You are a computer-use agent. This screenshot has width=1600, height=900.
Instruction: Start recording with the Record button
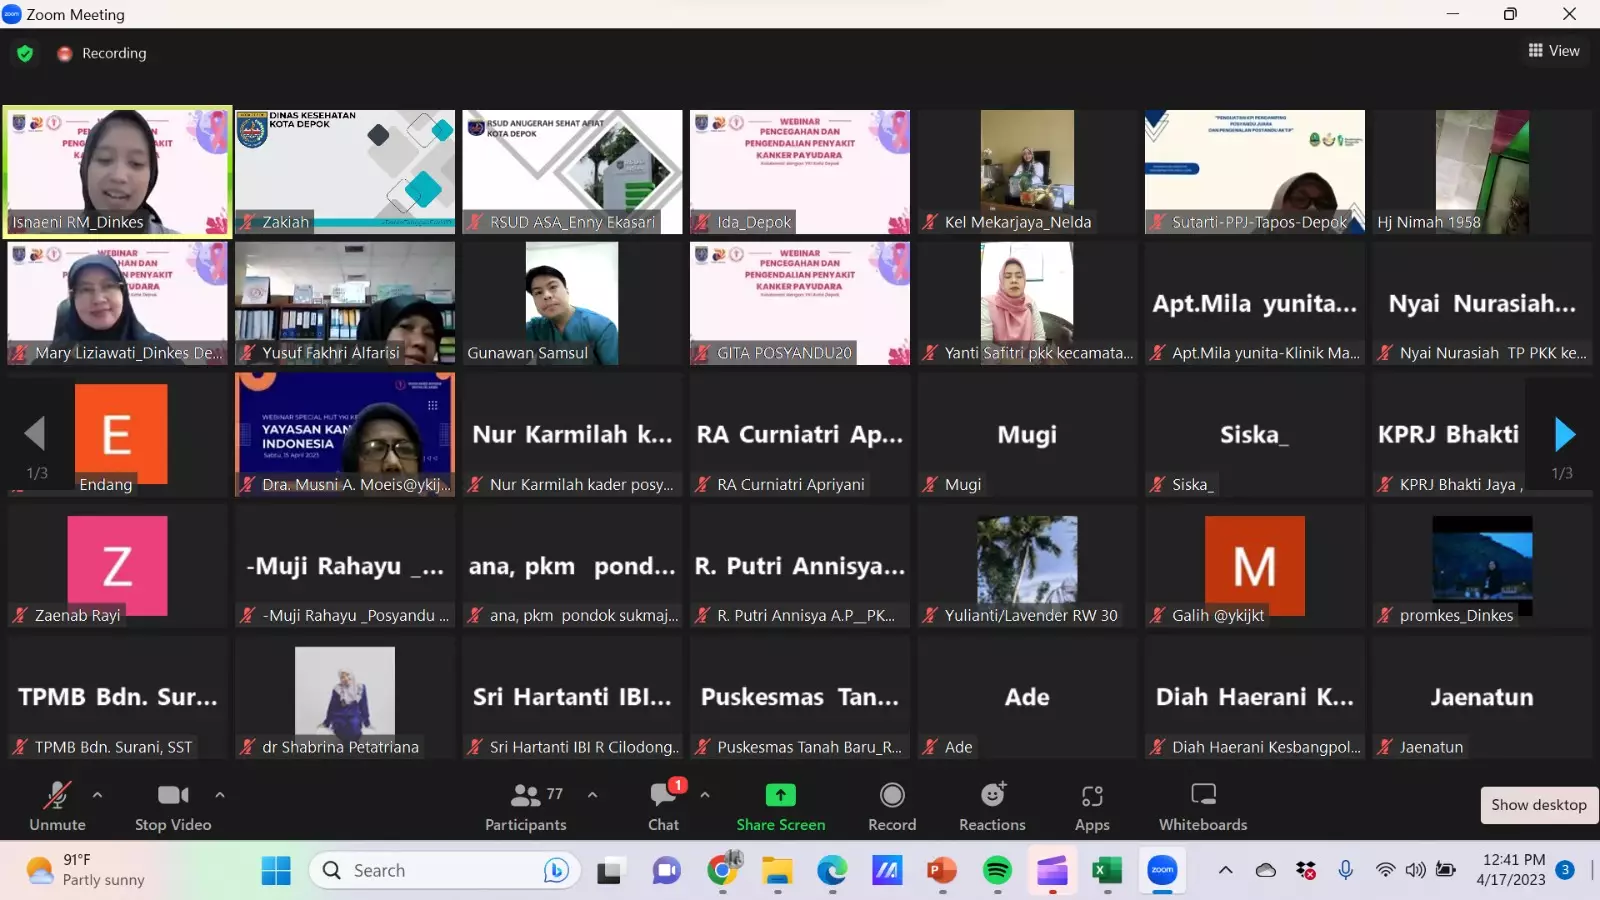click(891, 805)
